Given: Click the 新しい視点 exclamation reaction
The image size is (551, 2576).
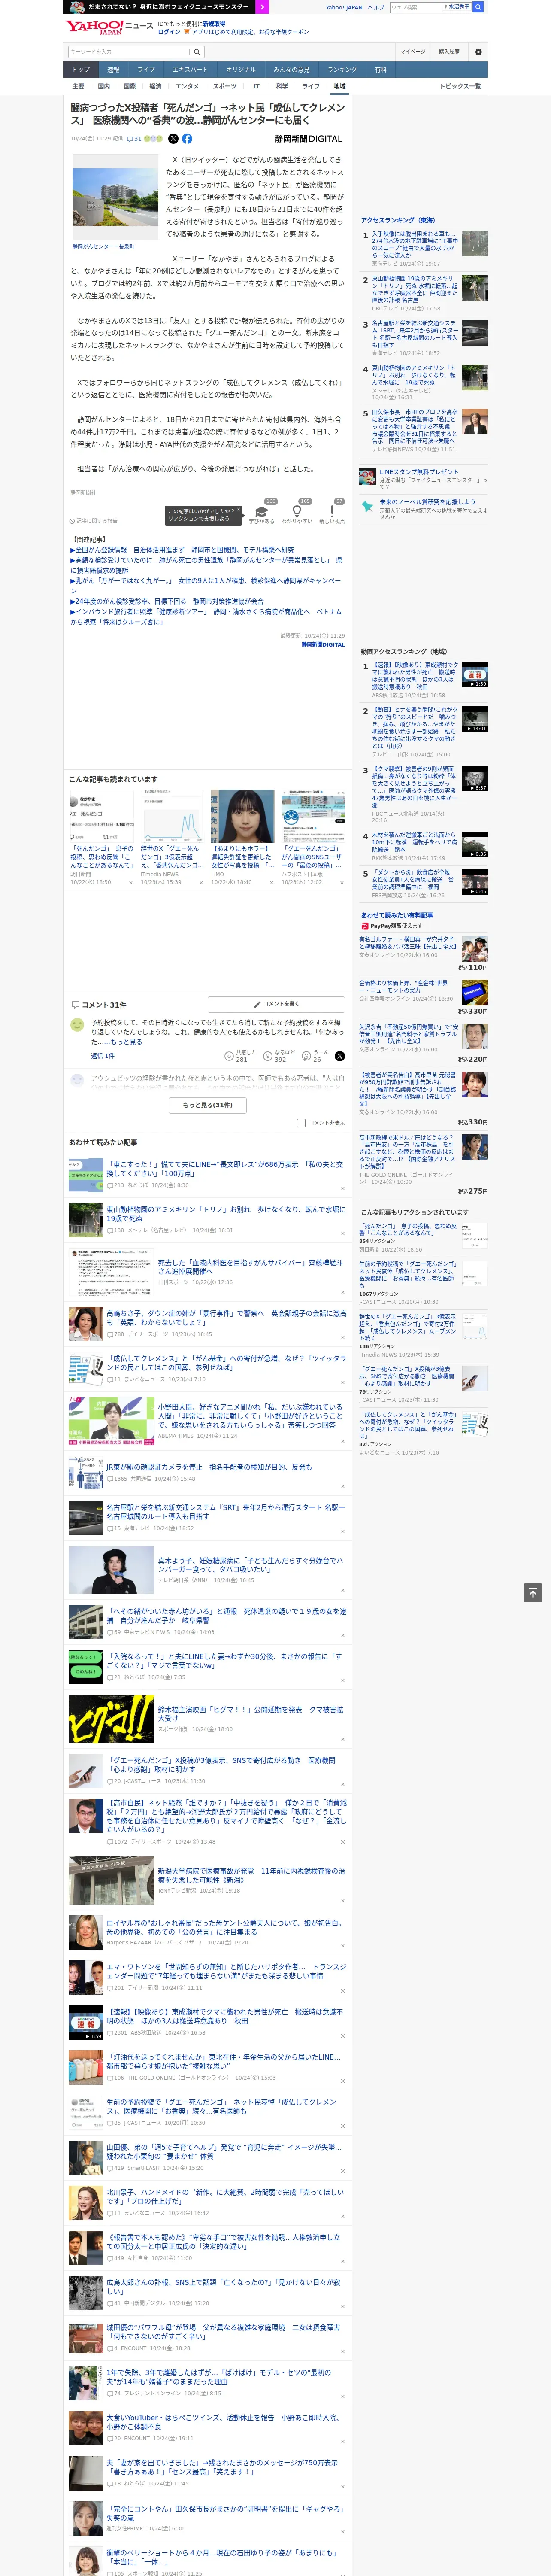Looking at the screenshot, I should (332, 511).
